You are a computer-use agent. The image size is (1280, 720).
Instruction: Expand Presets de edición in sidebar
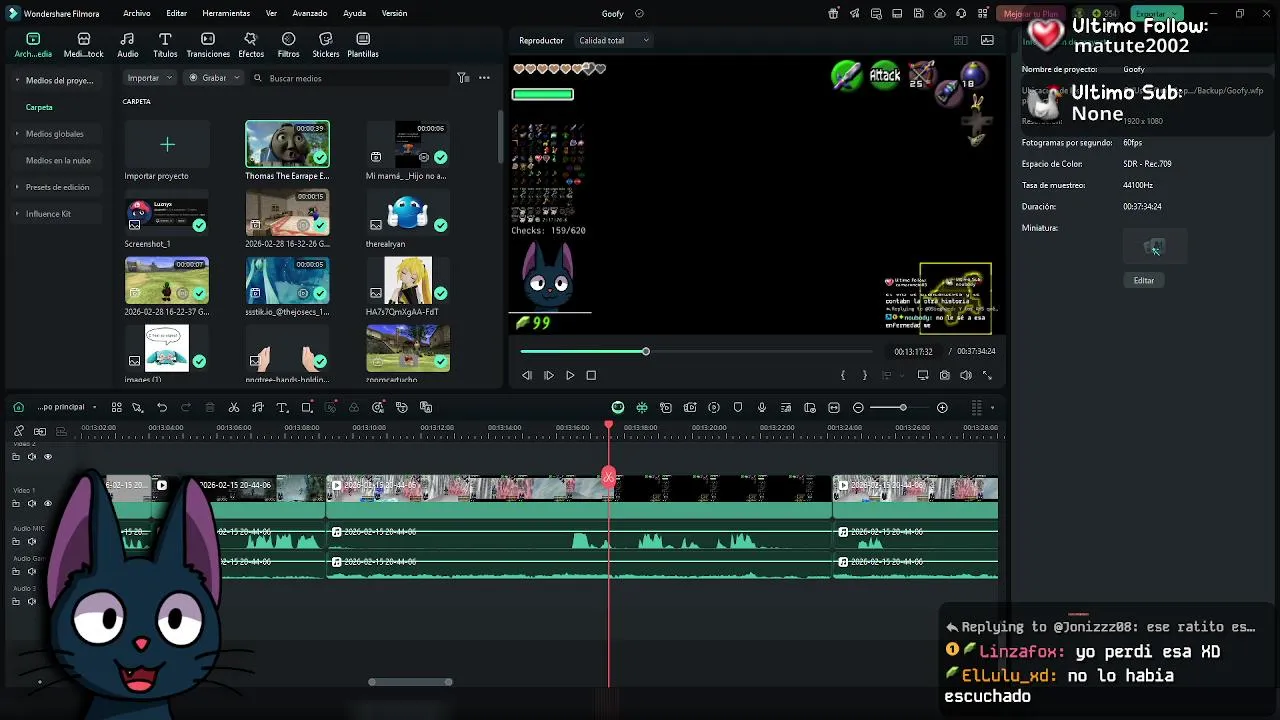point(17,187)
